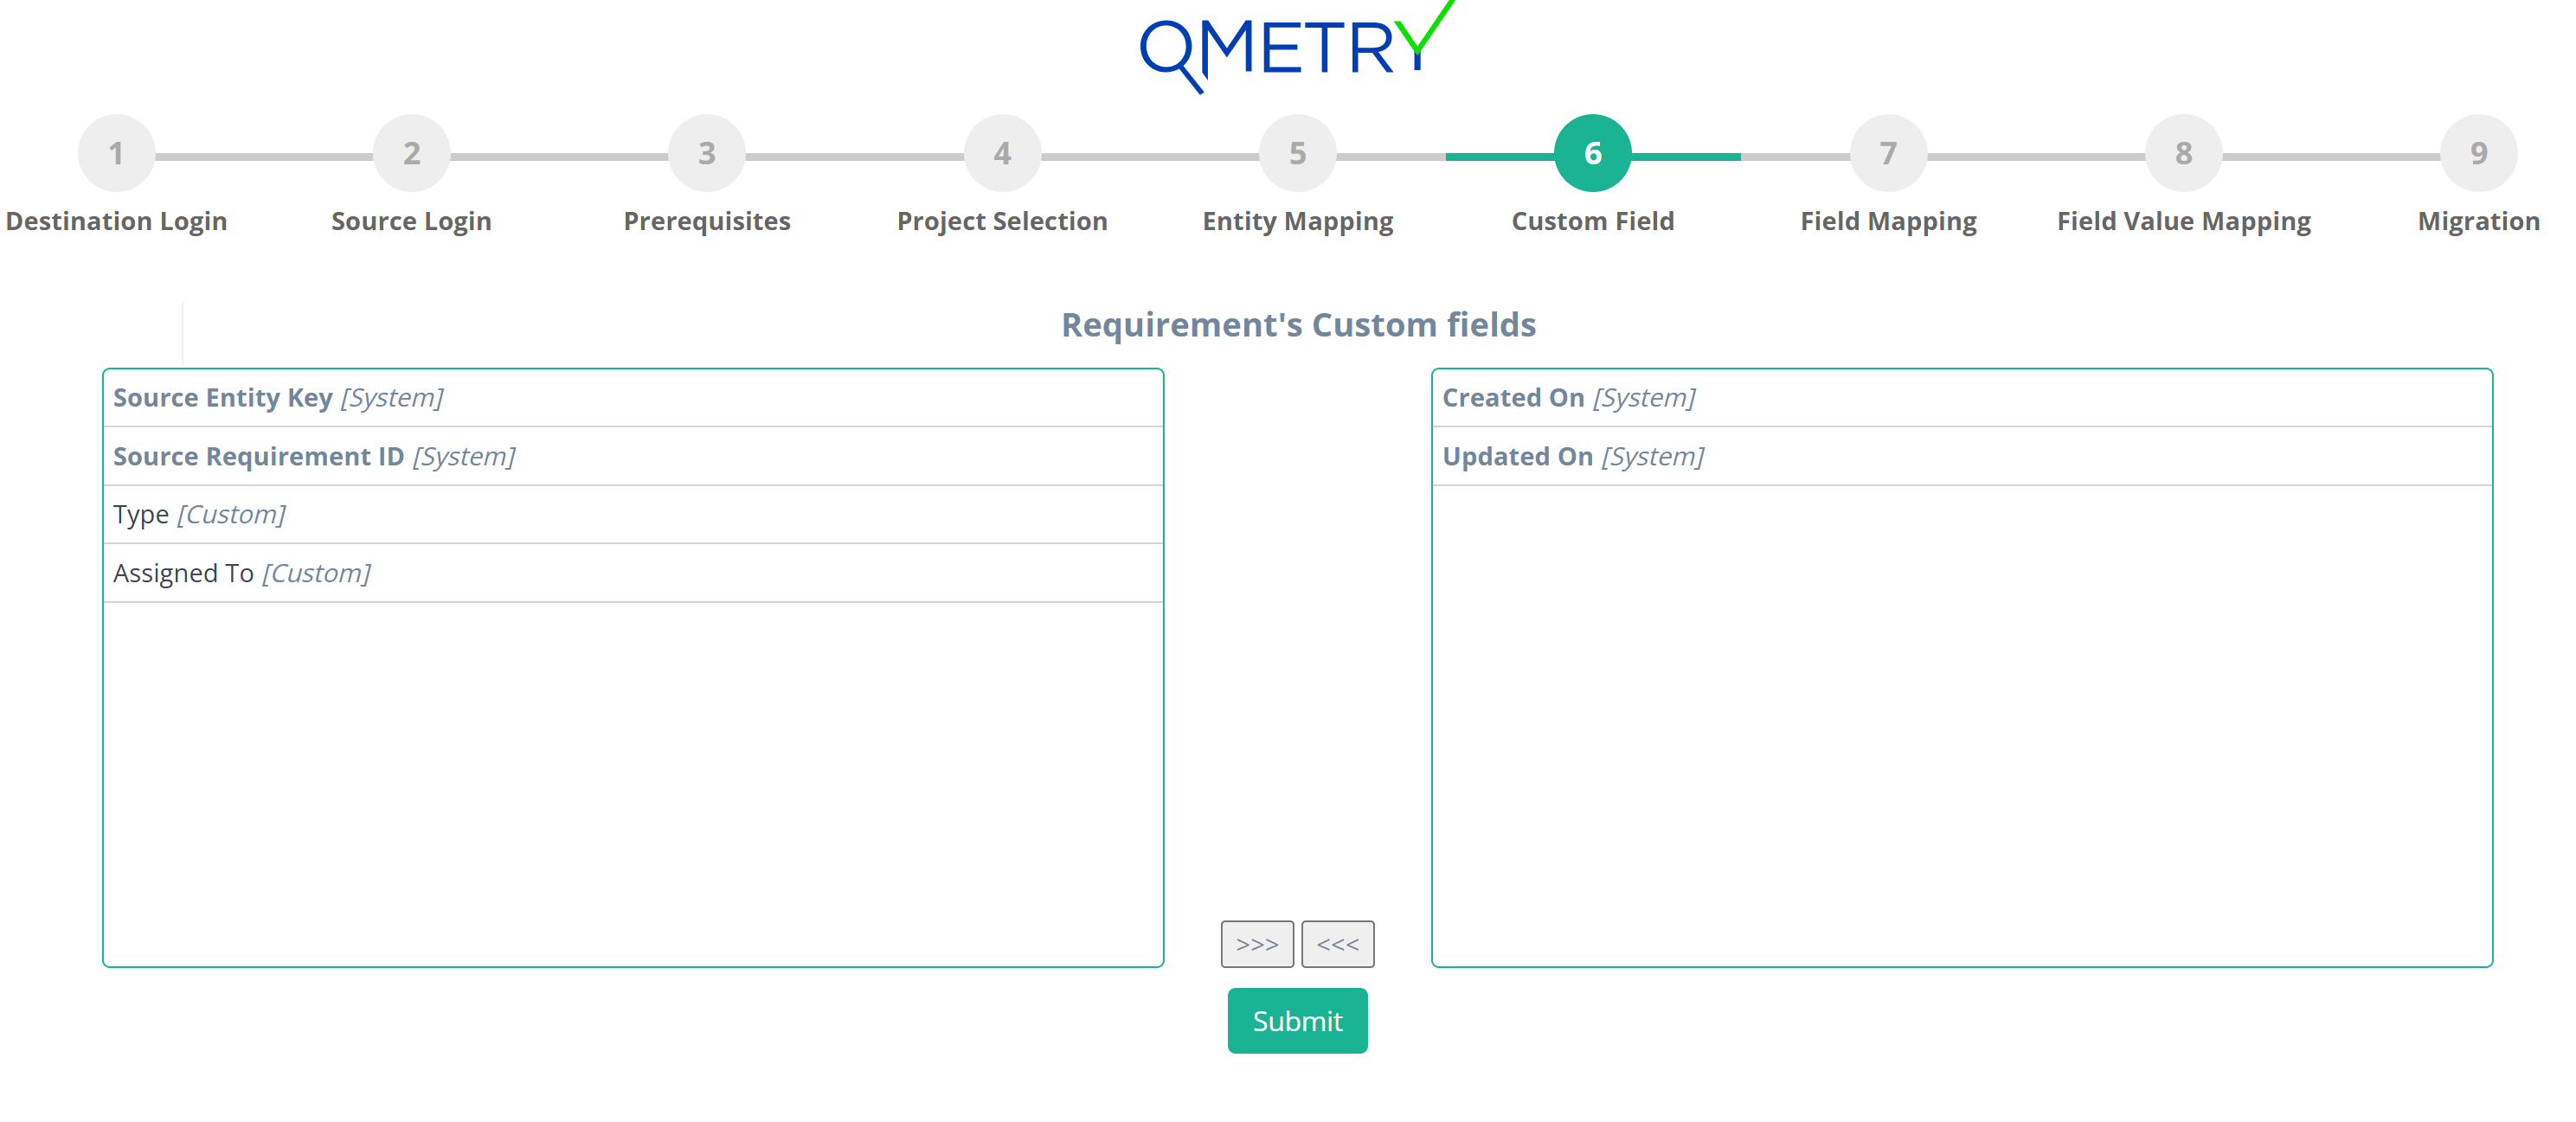The width and height of the screenshot is (2576, 1122).
Task: Click the Destination Login label
Action: coord(116,221)
